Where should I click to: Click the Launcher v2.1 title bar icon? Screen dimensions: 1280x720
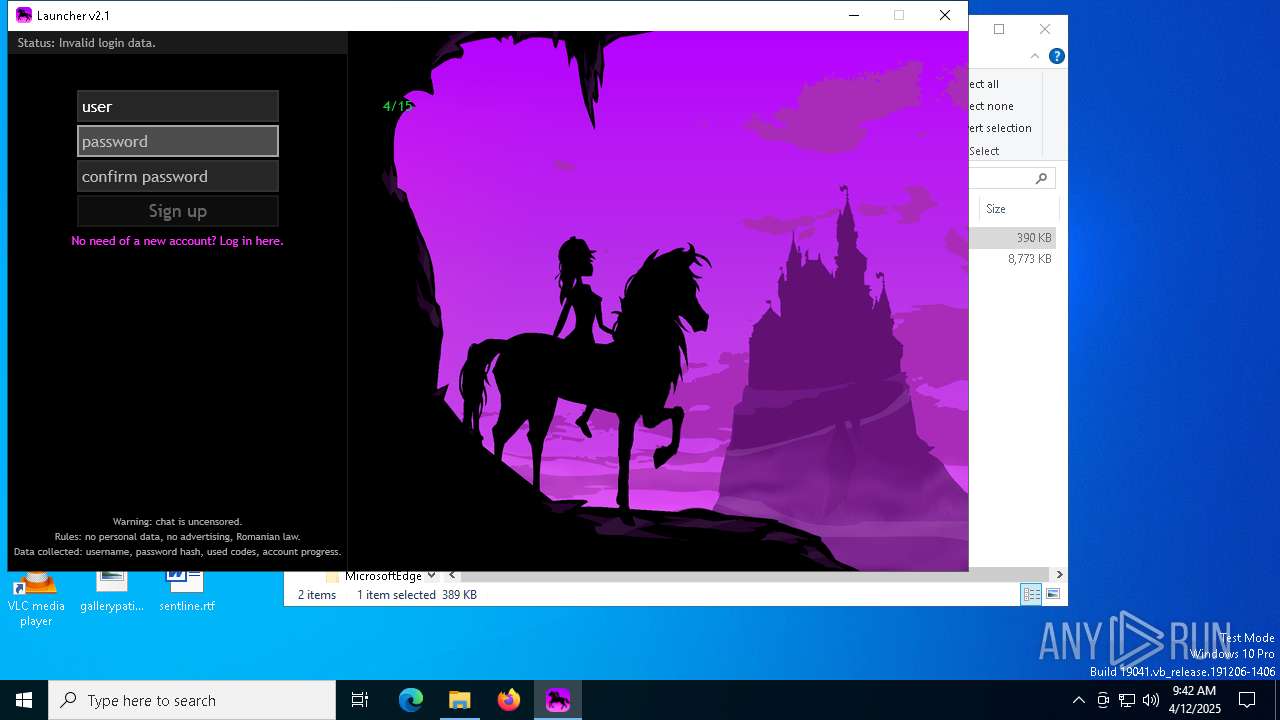[x=24, y=15]
